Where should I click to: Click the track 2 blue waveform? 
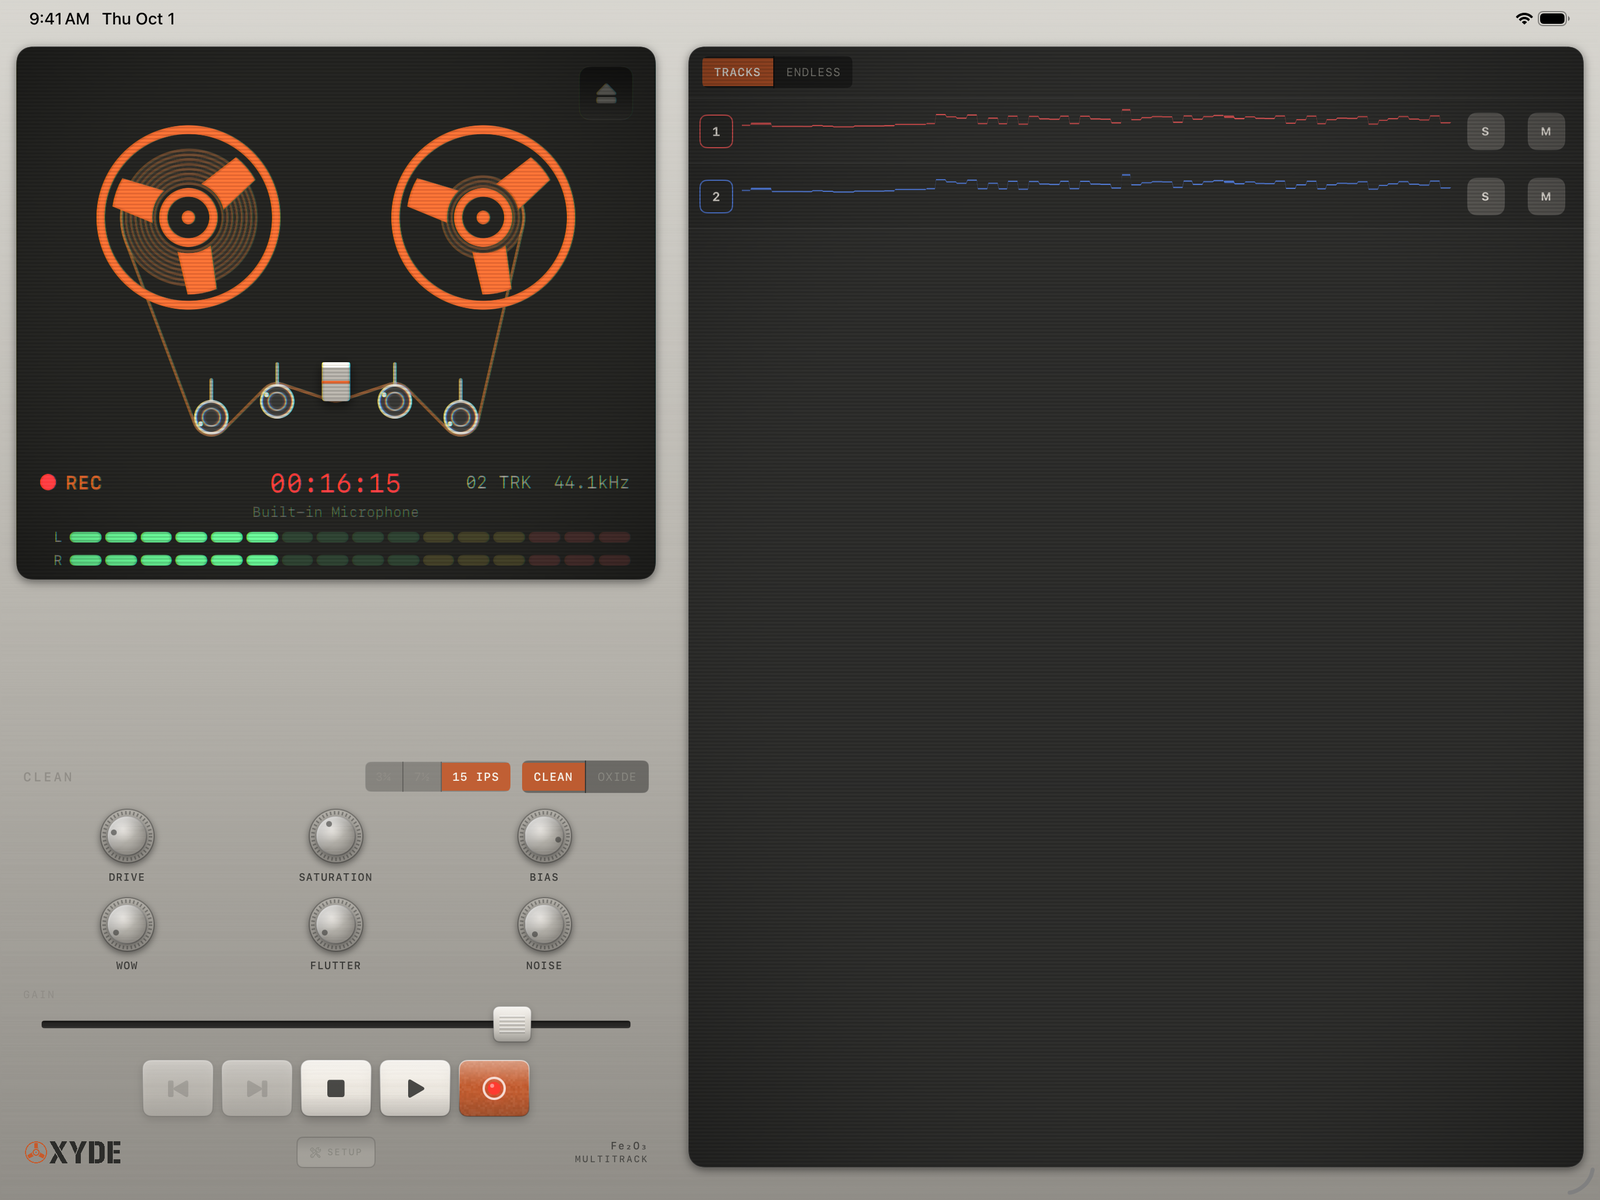[x=1096, y=186]
